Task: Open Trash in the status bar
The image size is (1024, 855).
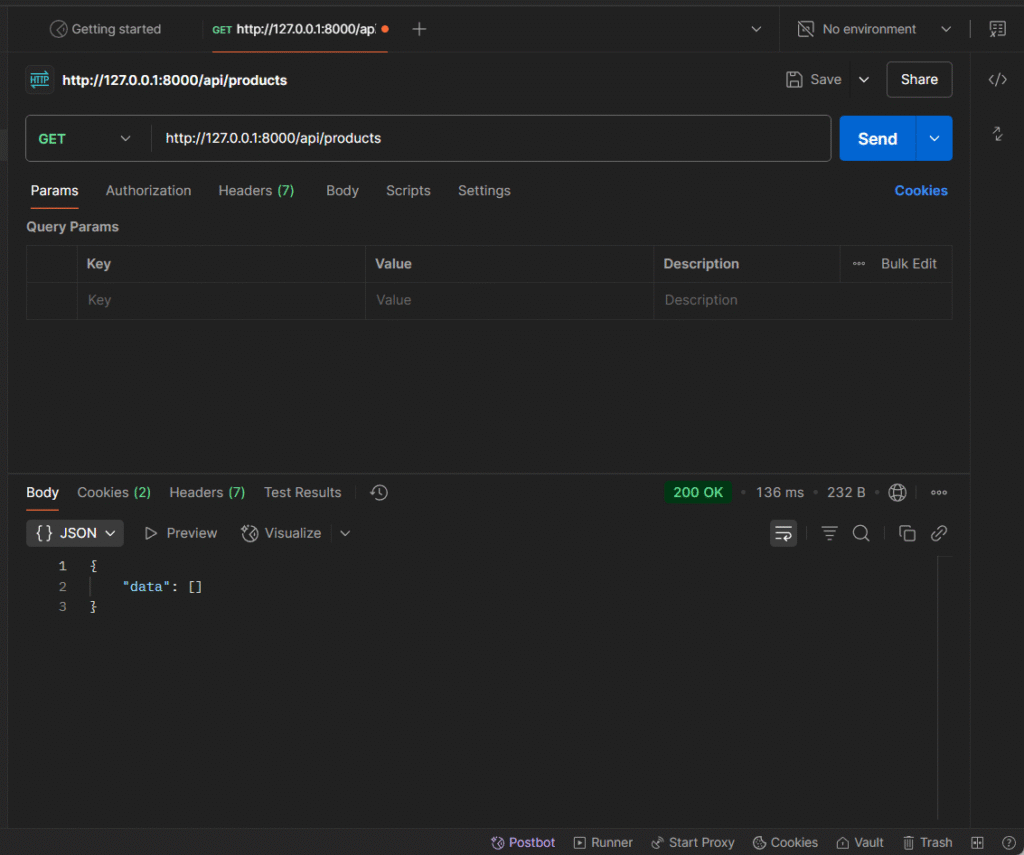Action: coord(927,842)
